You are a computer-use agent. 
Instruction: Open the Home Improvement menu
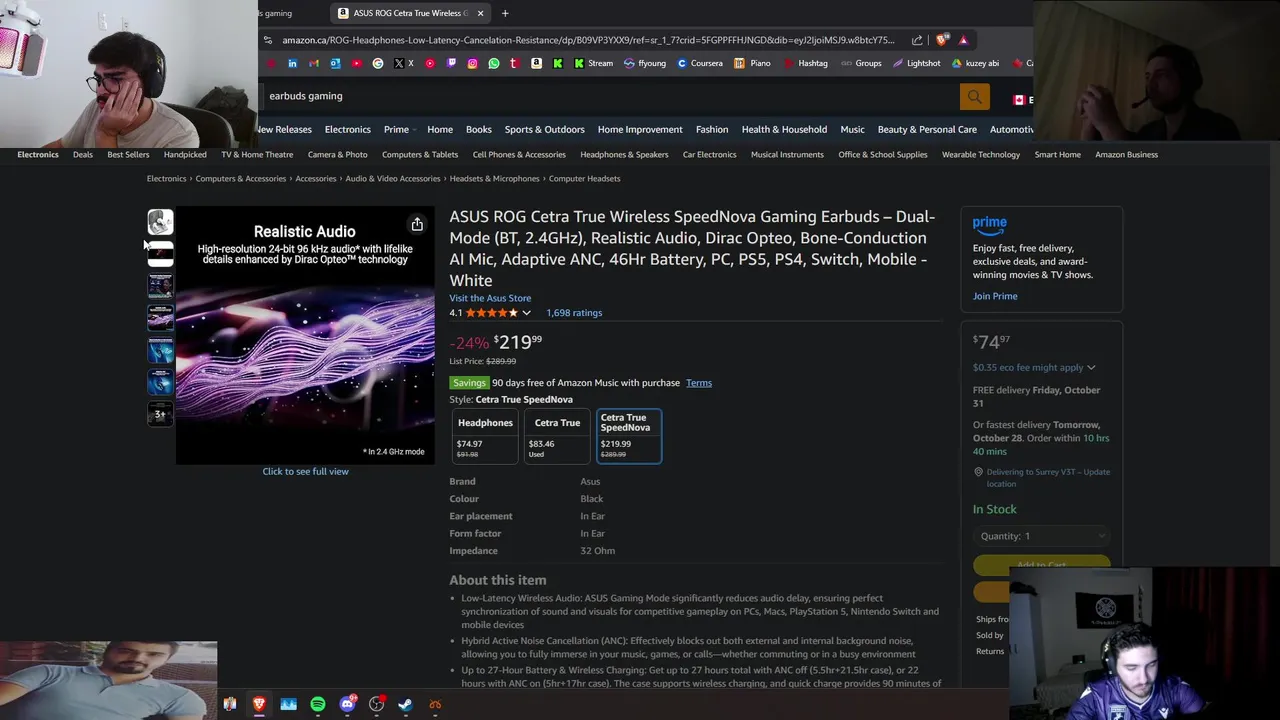[640, 129]
